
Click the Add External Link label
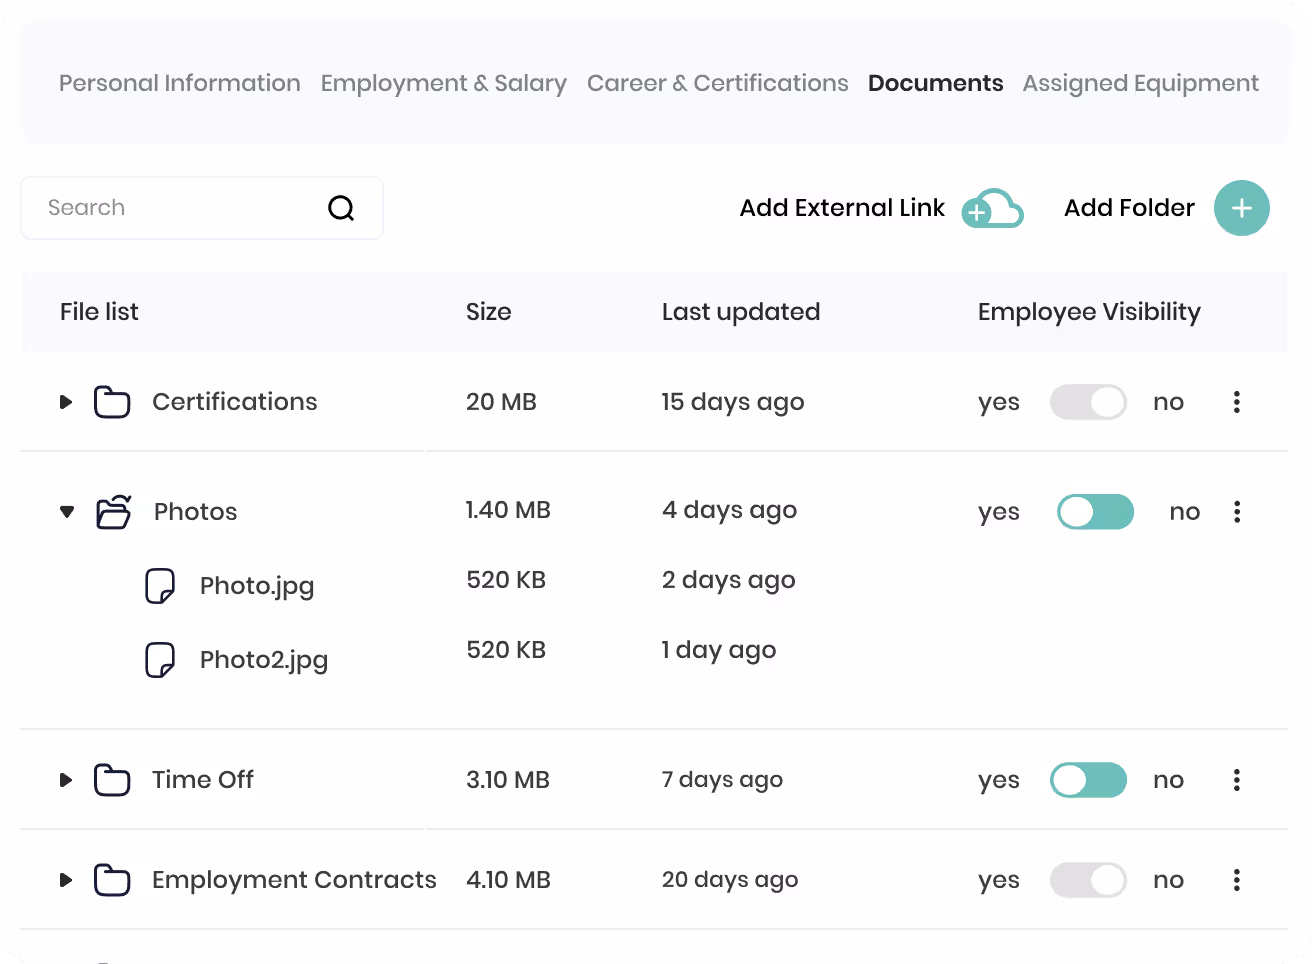click(x=842, y=208)
